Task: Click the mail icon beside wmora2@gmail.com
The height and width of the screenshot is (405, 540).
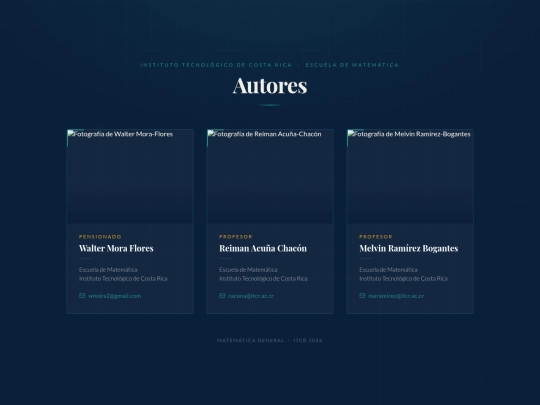Action: coord(82,295)
